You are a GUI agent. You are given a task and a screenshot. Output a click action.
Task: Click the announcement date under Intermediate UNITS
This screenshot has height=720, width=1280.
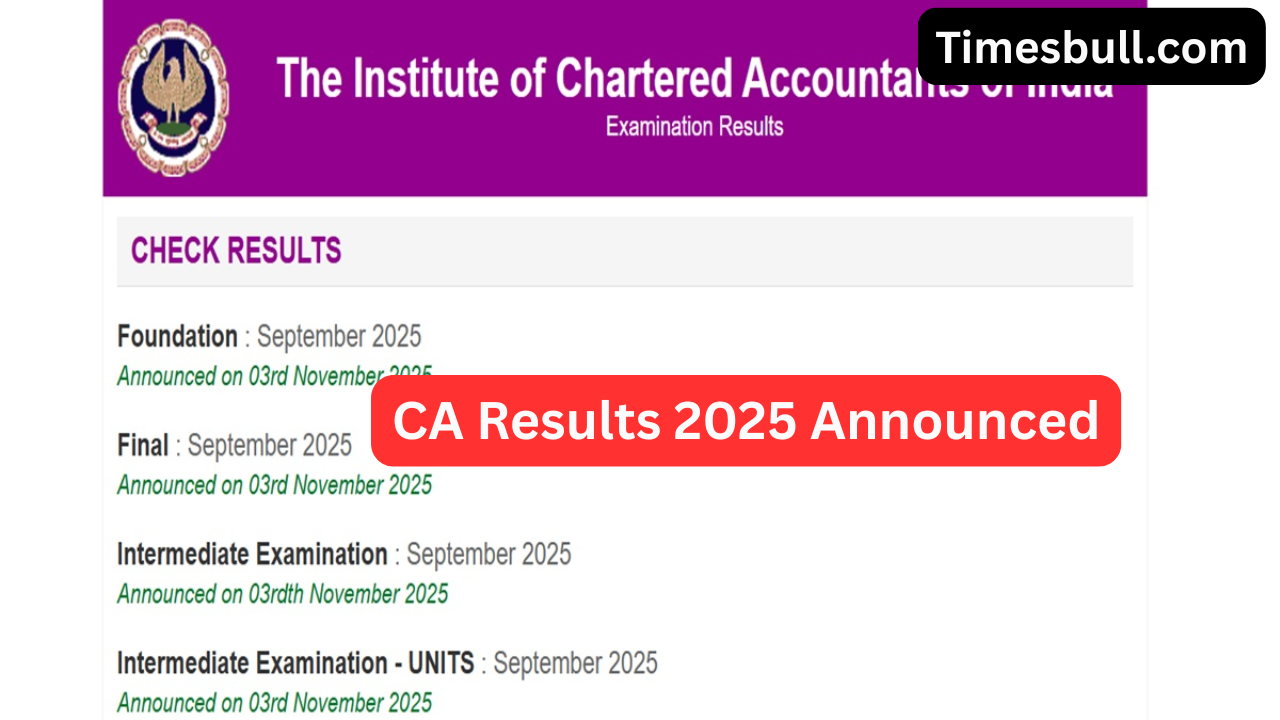(x=274, y=703)
